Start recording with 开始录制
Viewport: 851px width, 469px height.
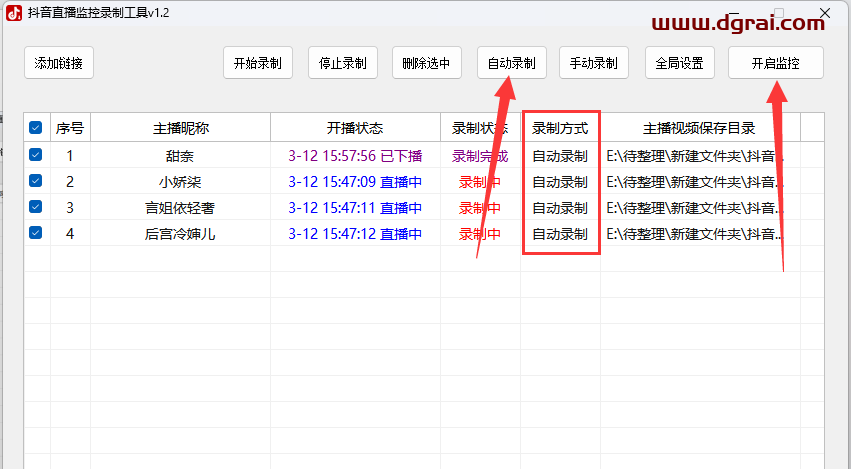coord(258,63)
